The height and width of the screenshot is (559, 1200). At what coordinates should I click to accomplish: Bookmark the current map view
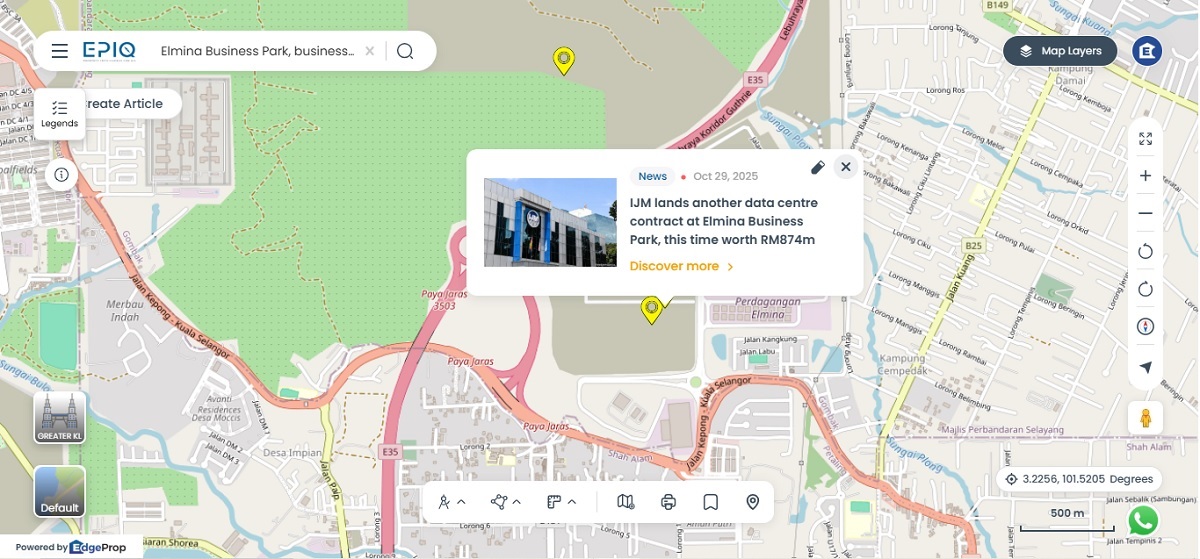pyautogui.click(x=711, y=502)
